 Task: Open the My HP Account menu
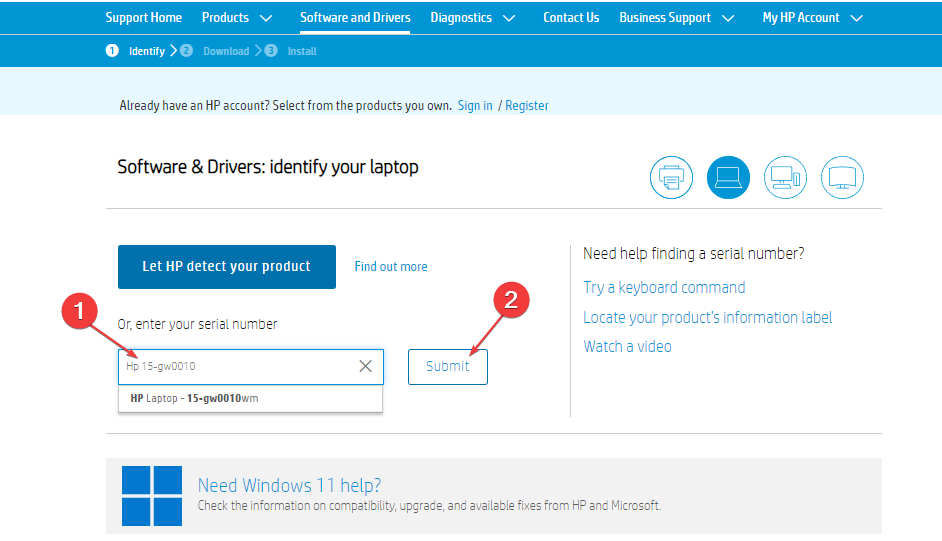(801, 17)
